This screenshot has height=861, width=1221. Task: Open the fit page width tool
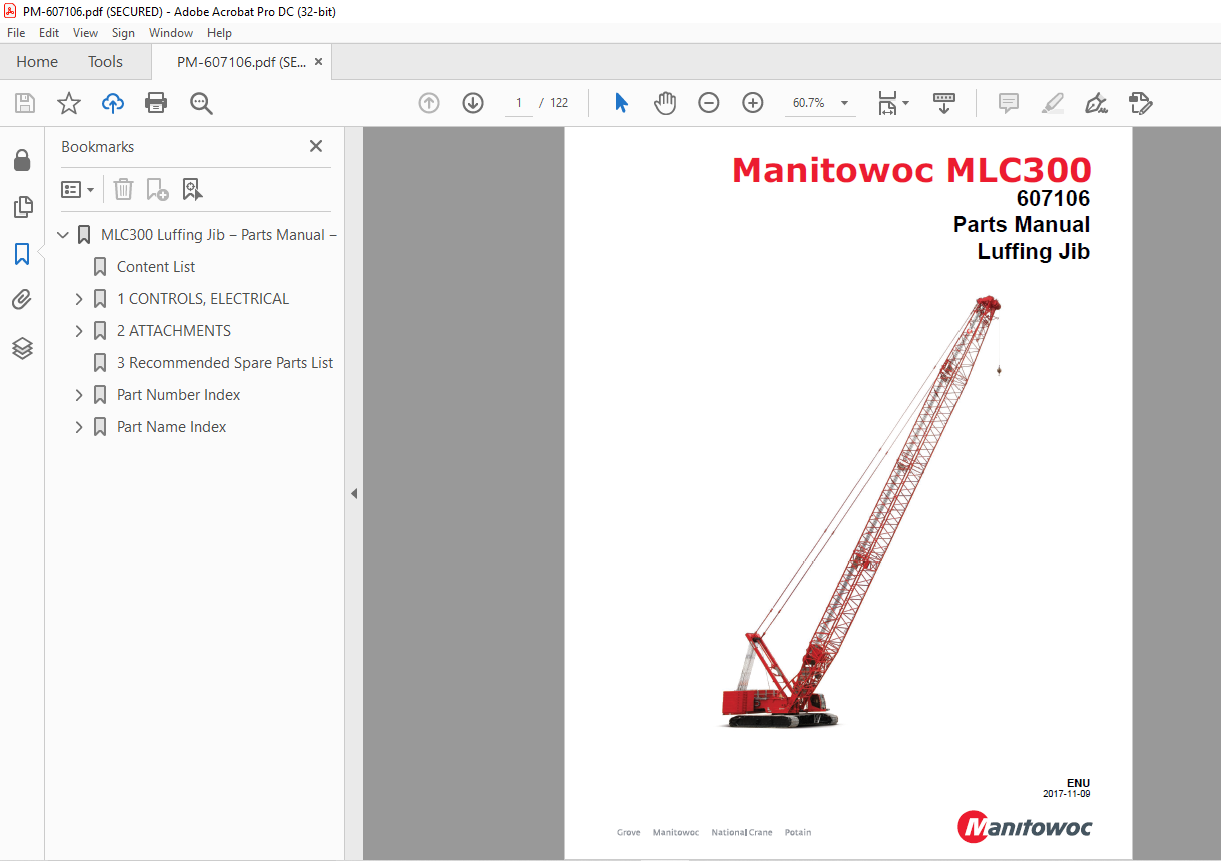[887, 103]
